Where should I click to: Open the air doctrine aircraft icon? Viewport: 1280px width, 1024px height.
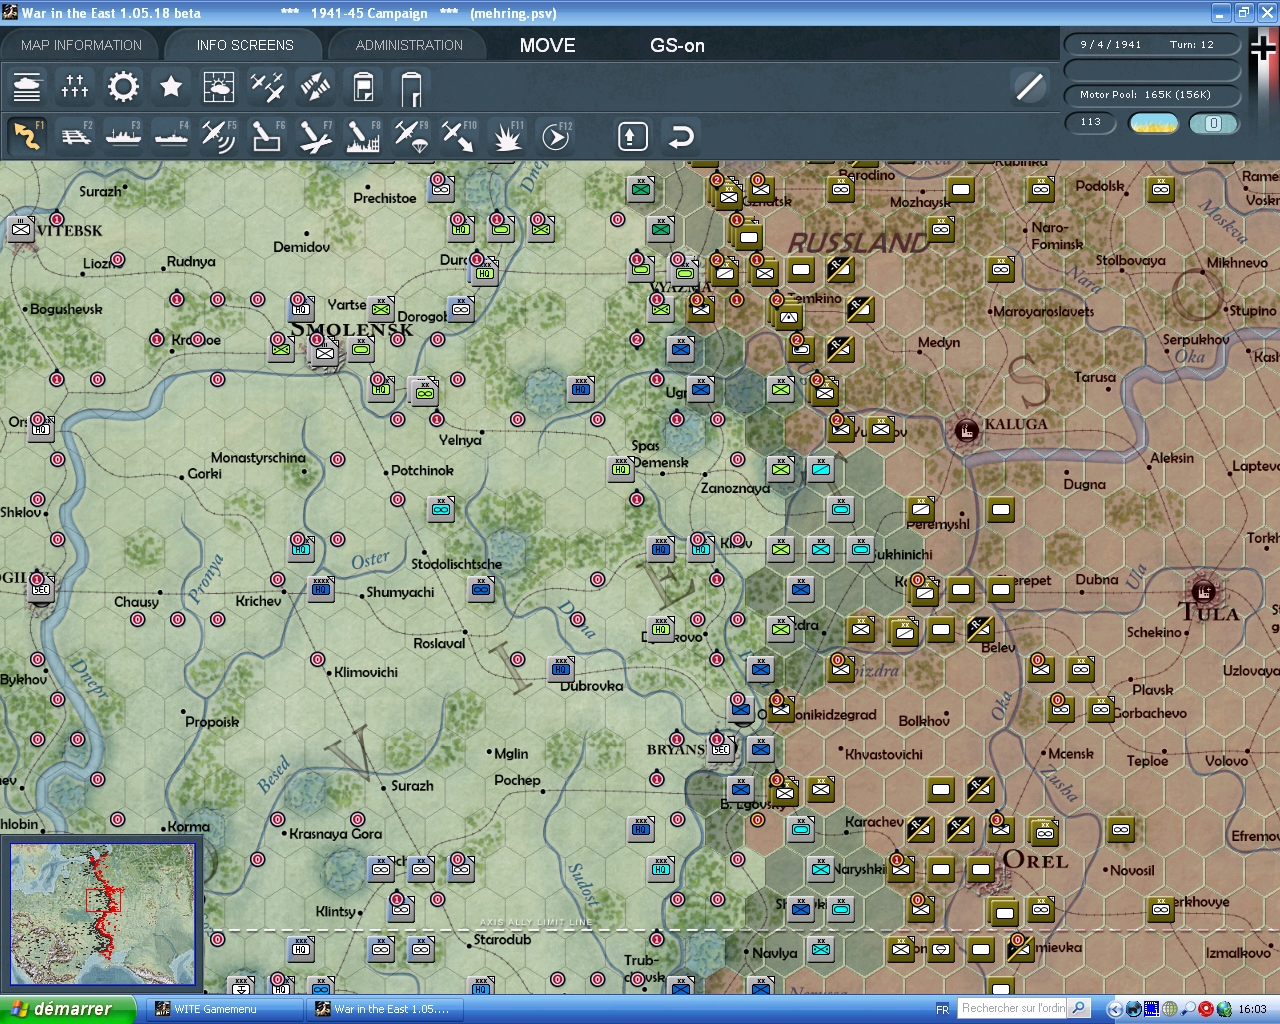click(x=267, y=87)
